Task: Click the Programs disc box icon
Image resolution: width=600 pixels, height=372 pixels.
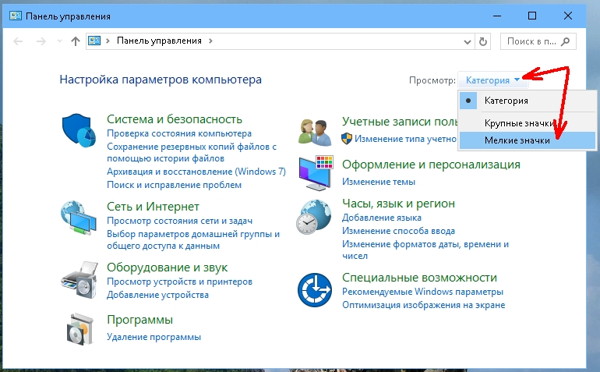Action: click(80, 329)
